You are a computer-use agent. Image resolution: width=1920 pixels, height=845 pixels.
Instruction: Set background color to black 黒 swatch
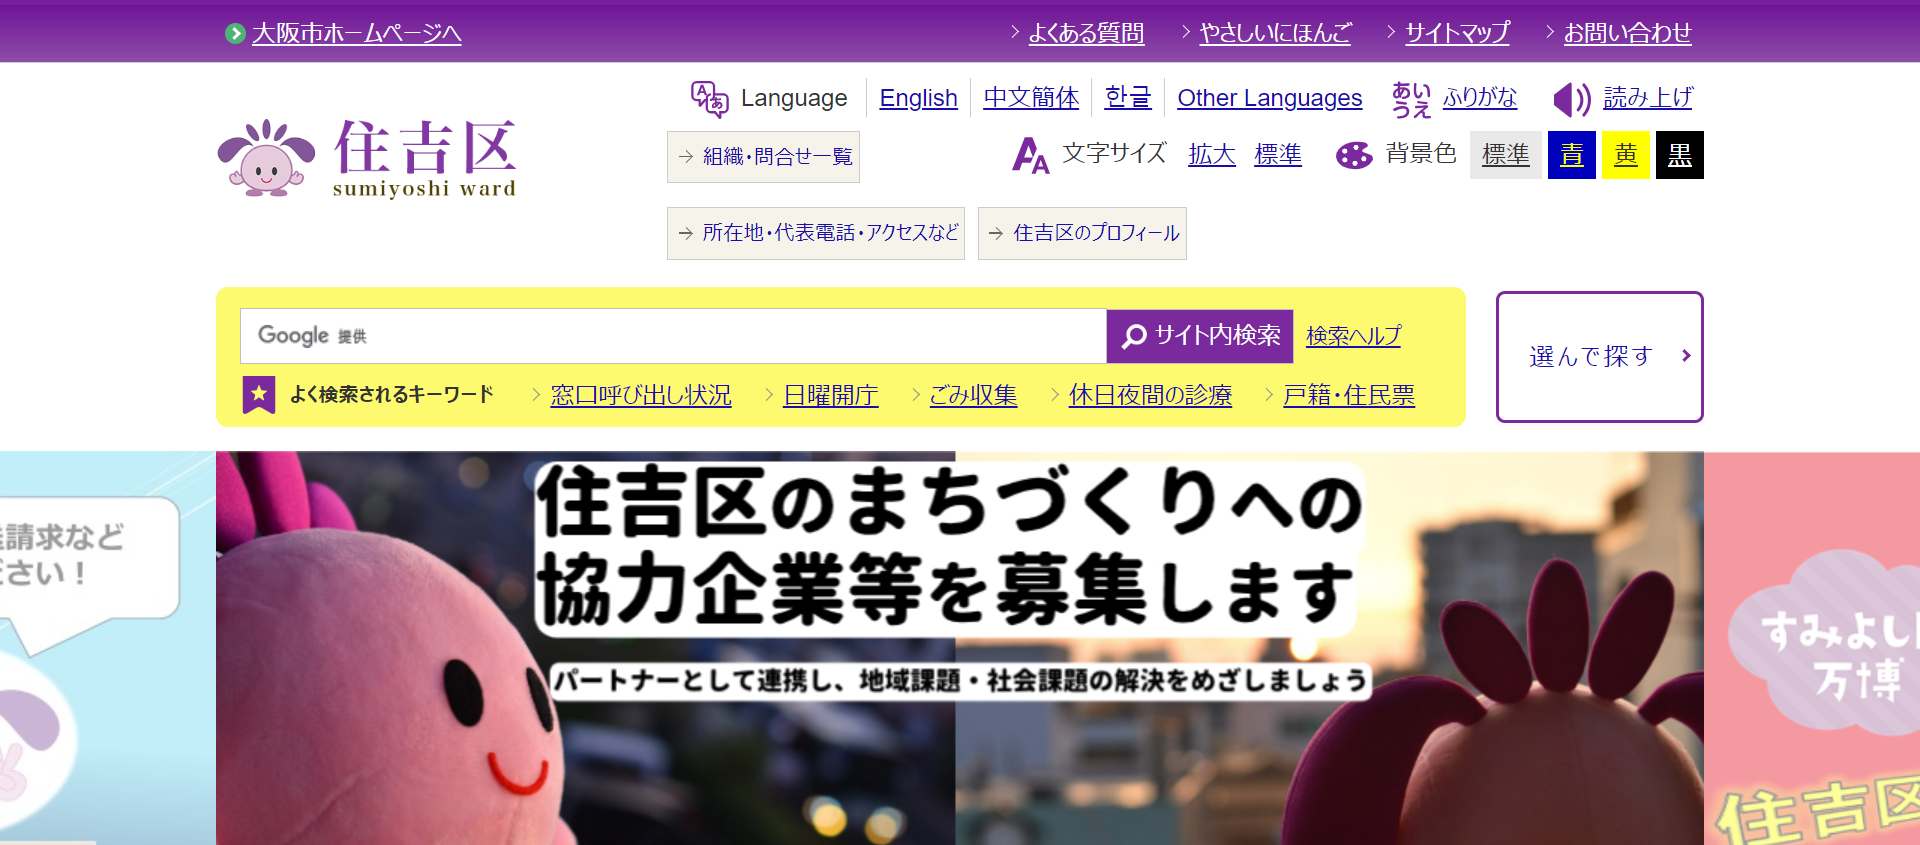pyautogui.click(x=1680, y=155)
